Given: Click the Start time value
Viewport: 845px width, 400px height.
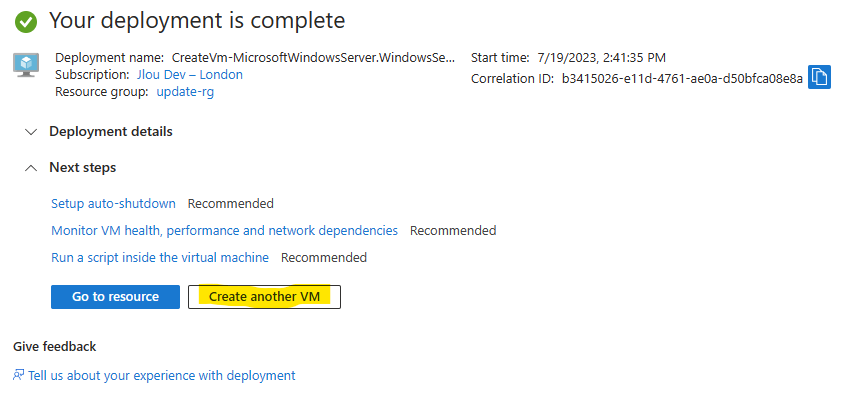Looking at the screenshot, I should point(601,57).
